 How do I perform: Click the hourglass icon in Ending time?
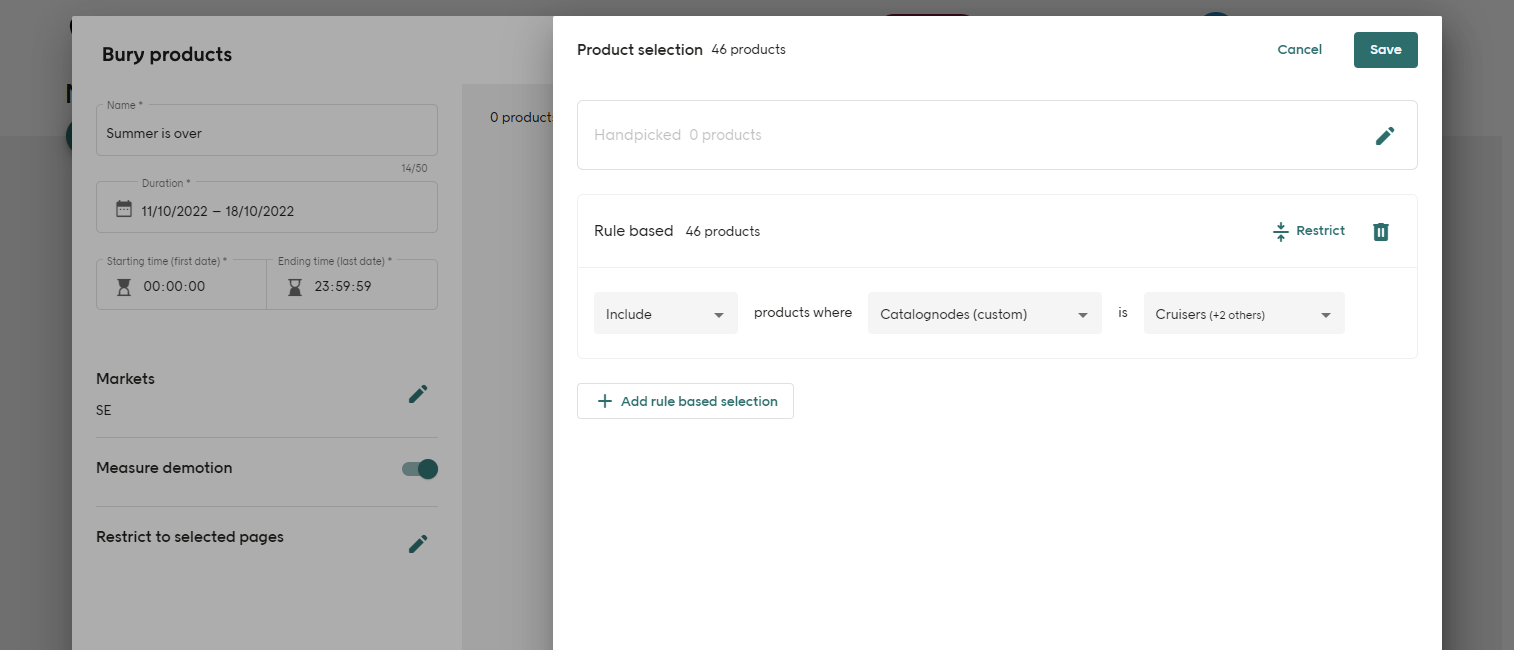coord(295,287)
